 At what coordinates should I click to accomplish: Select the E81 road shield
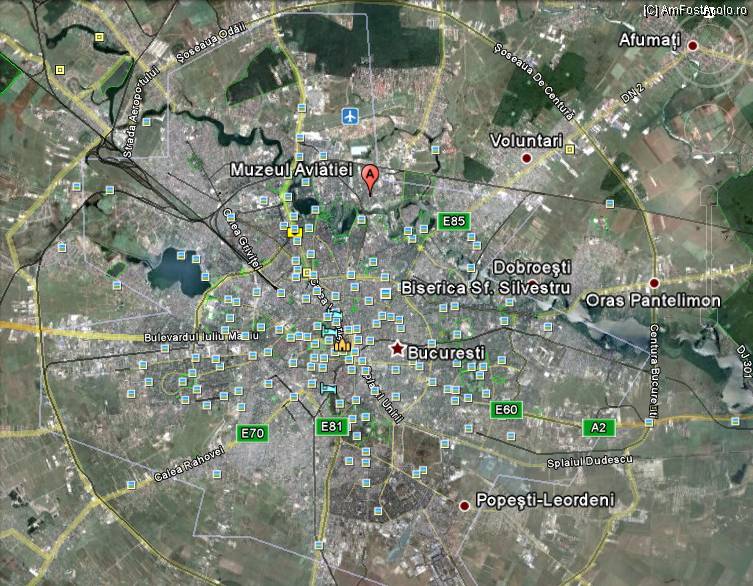332,426
